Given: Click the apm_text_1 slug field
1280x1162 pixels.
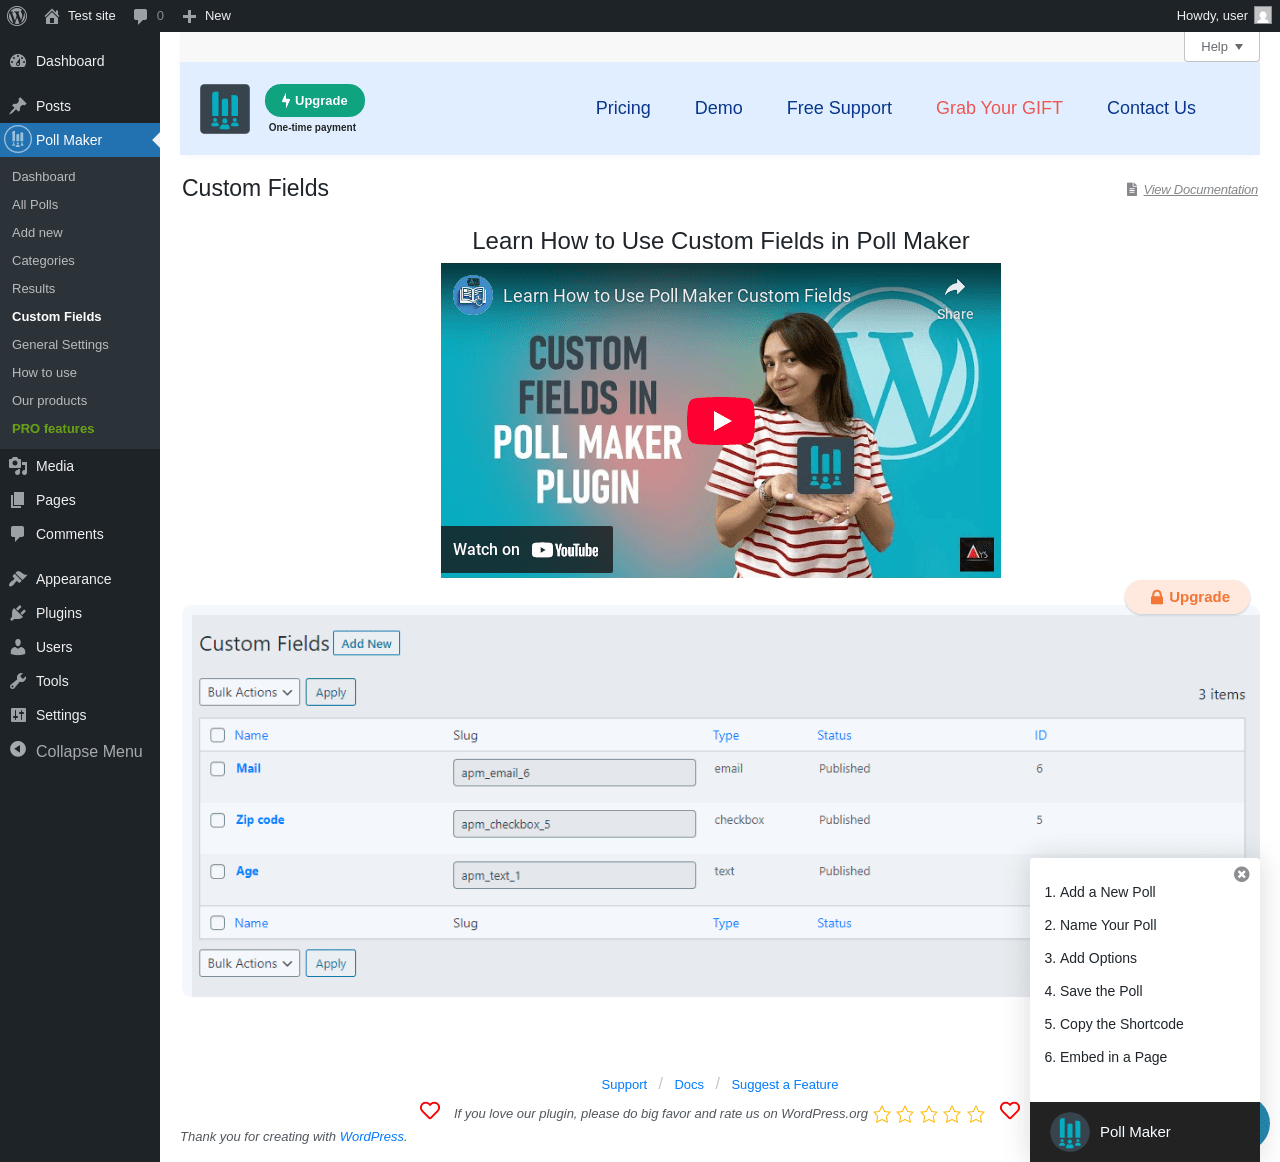Looking at the screenshot, I should (574, 875).
